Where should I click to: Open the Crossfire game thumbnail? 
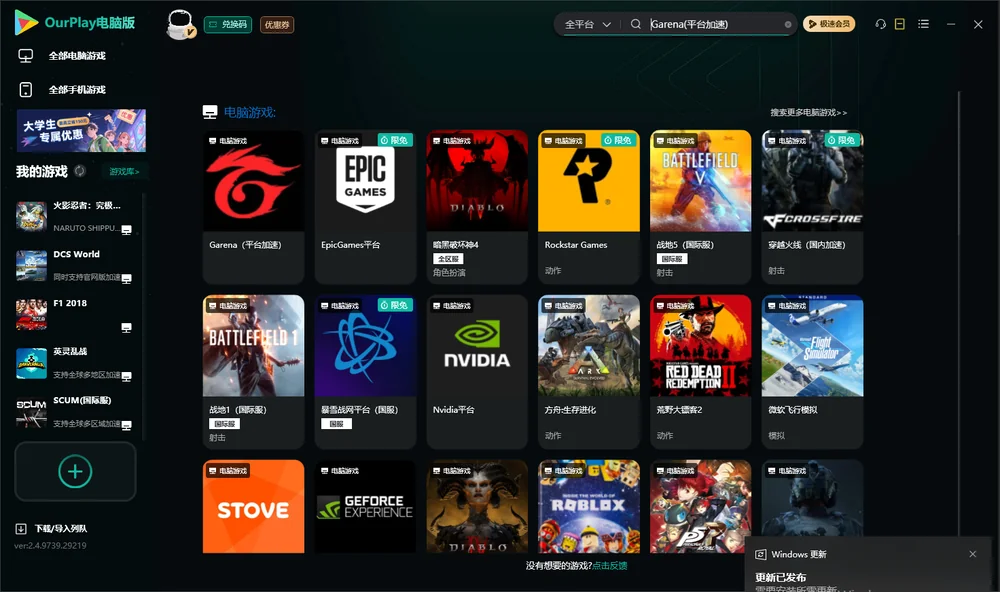(x=812, y=181)
